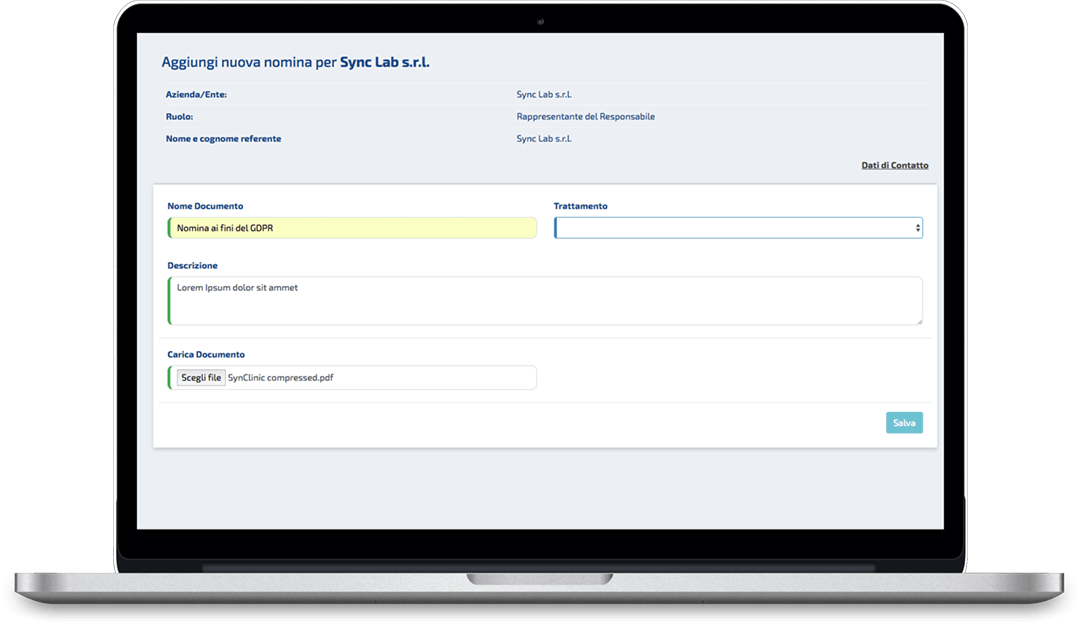
Task: Click the Aggiungi nuova nomina page heading
Action: [295, 62]
